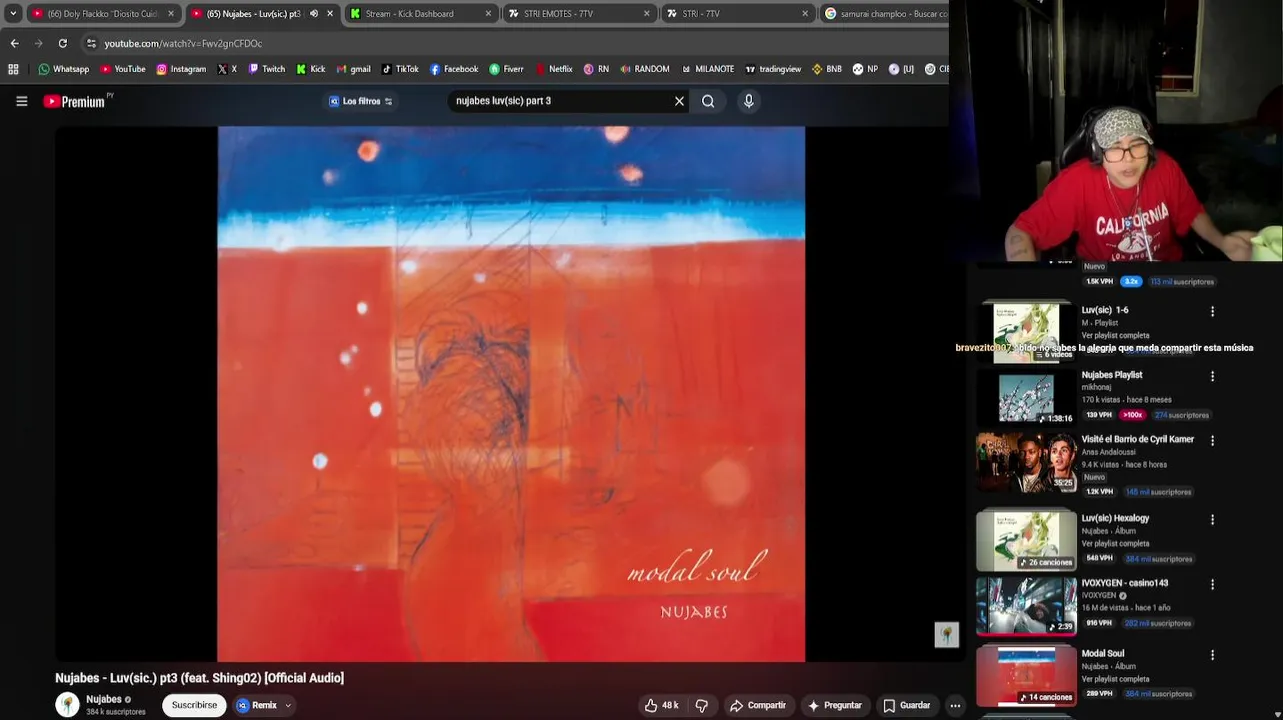1283x720 pixels.
Task: Go back with the browser arrow
Action: (14, 43)
